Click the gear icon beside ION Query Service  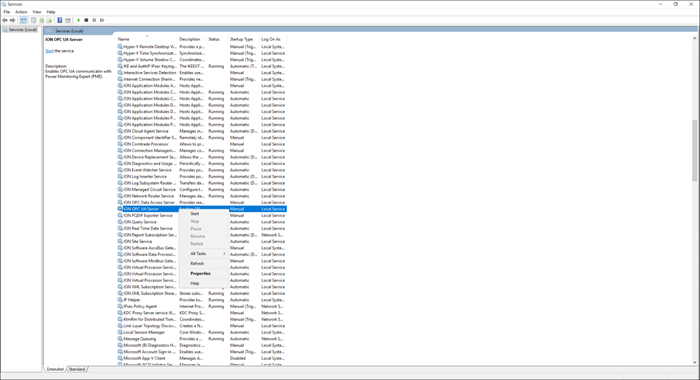point(120,221)
